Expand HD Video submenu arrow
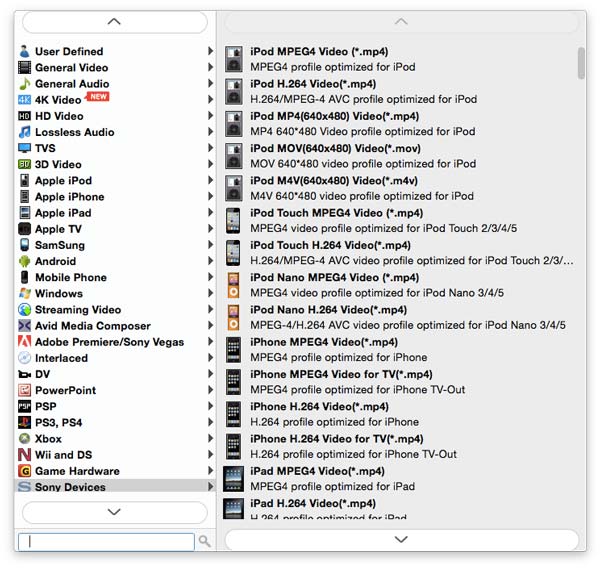 210,116
